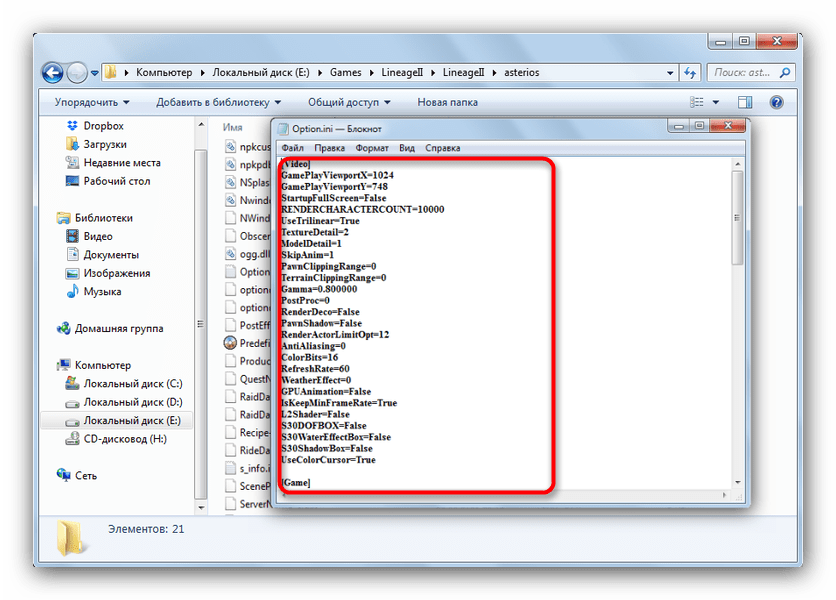Select Домашняя группа in navigation pane
836x600 pixels.
pos(110,329)
